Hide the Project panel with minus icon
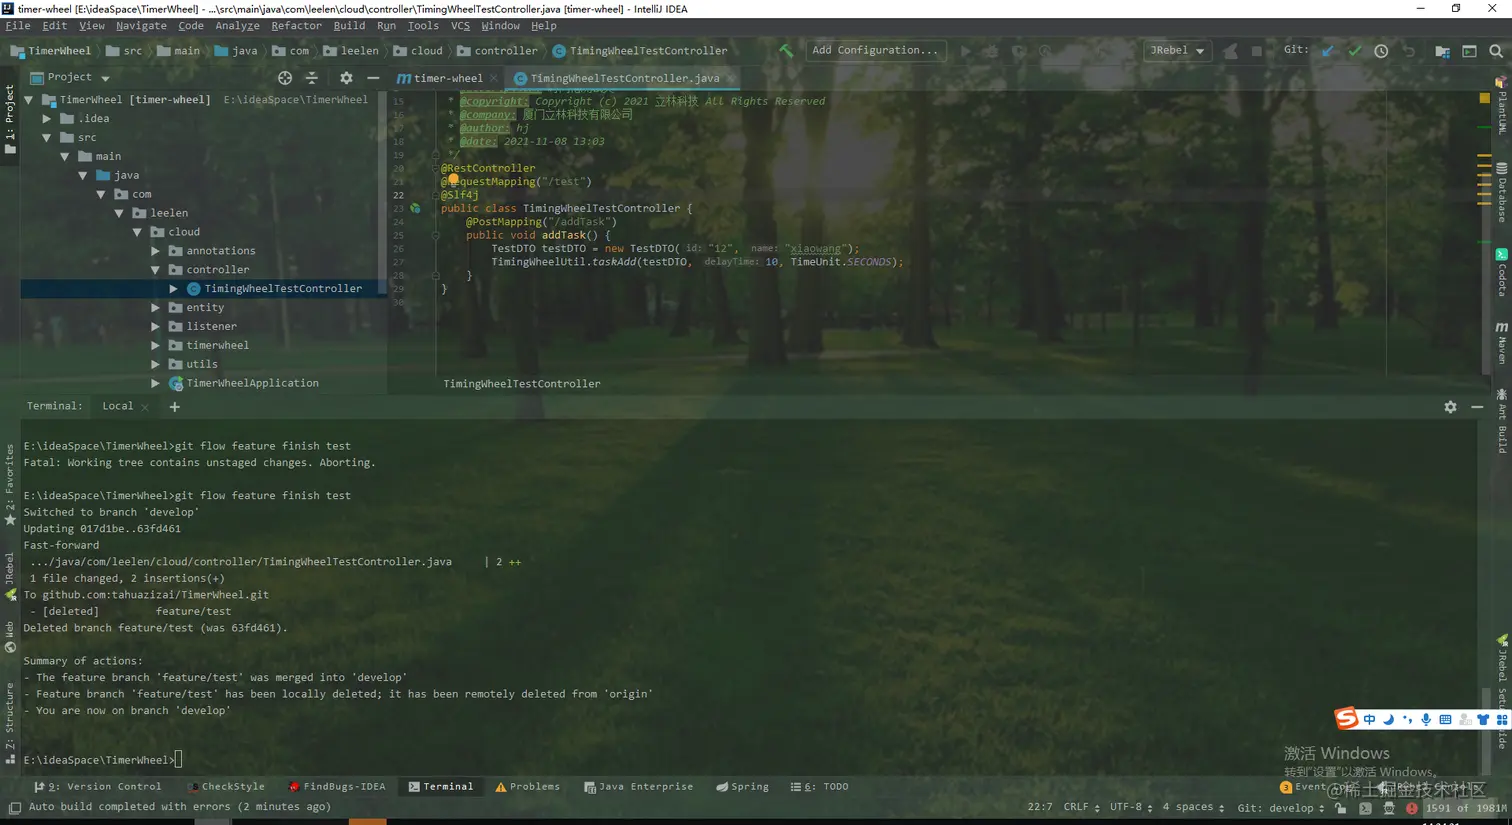The width and height of the screenshot is (1512, 825). (373, 78)
